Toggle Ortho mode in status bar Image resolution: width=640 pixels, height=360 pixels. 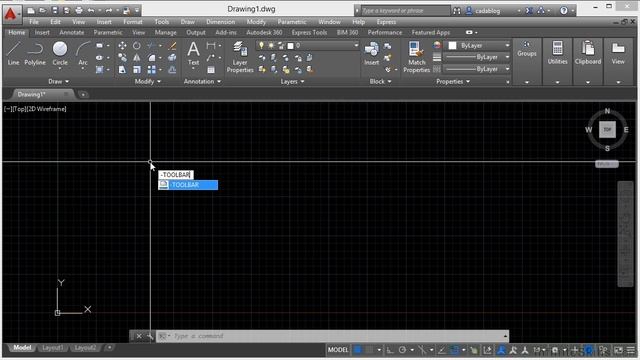pos(390,350)
